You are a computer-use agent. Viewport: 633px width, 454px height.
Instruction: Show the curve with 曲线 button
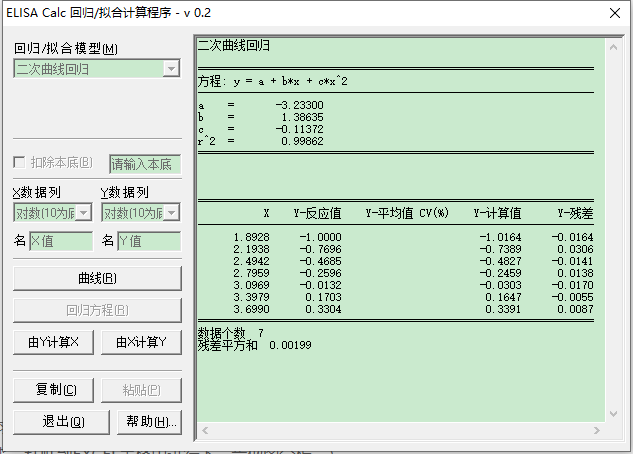click(97, 278)
